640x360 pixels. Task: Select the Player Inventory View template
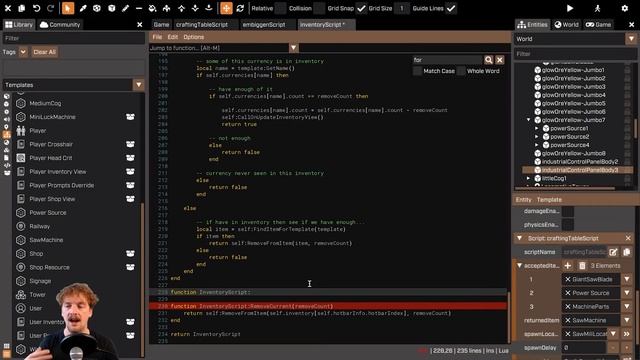[x=58, y=171]
